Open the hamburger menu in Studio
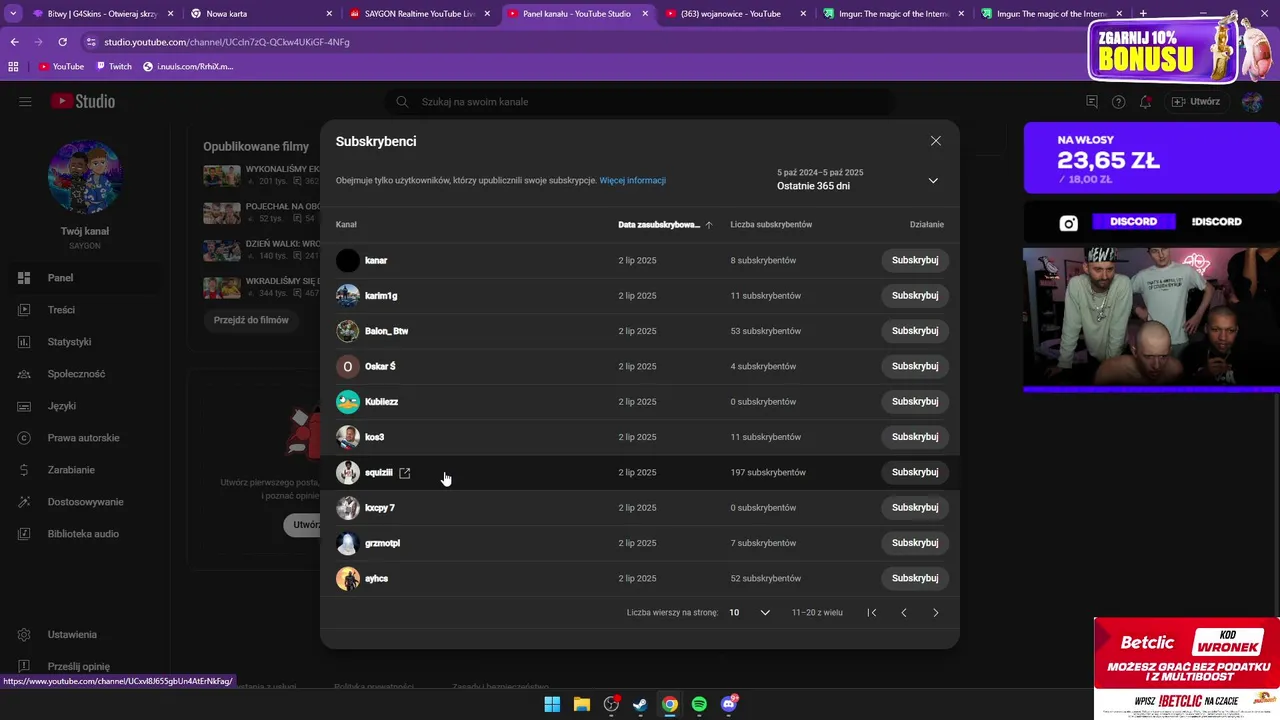Image resolution: width=1280 pixels, height=720 pixels. coord(25,102)
